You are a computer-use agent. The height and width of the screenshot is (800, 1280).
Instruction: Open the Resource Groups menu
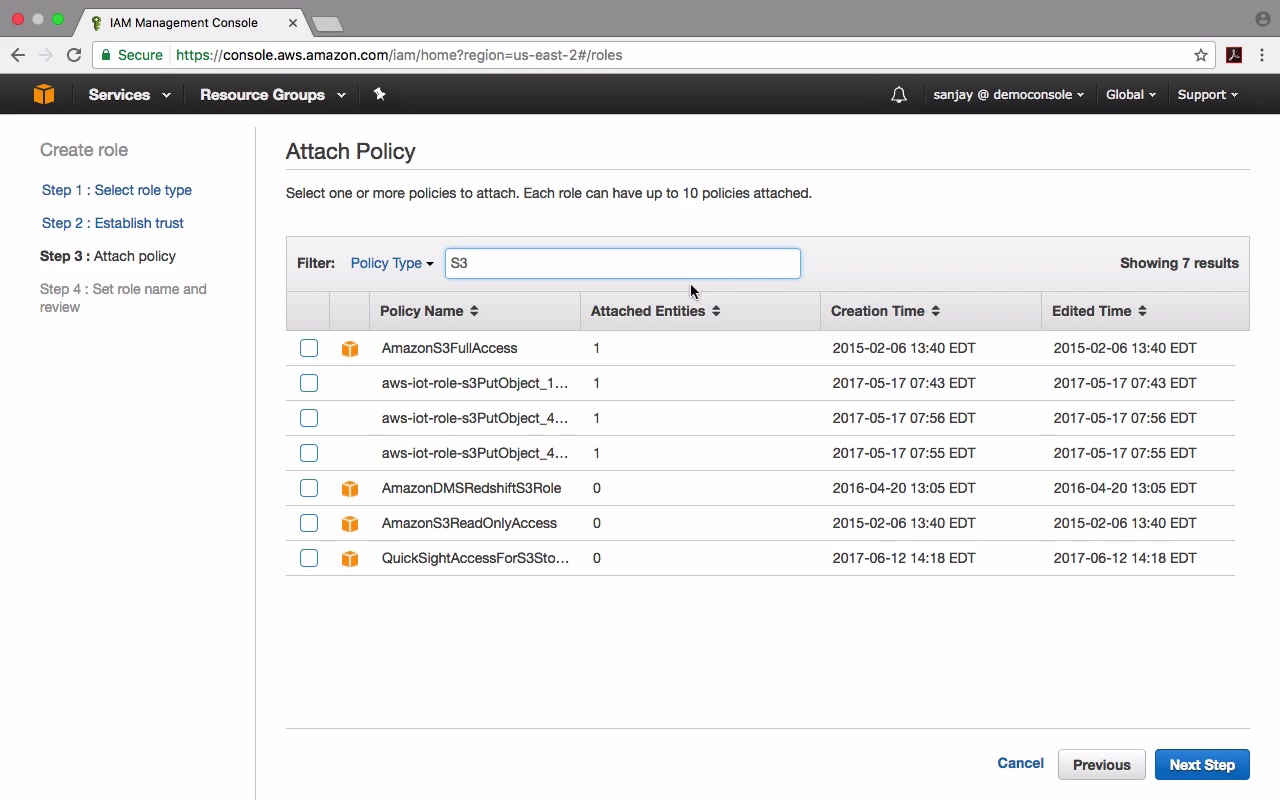pos(272,95)
